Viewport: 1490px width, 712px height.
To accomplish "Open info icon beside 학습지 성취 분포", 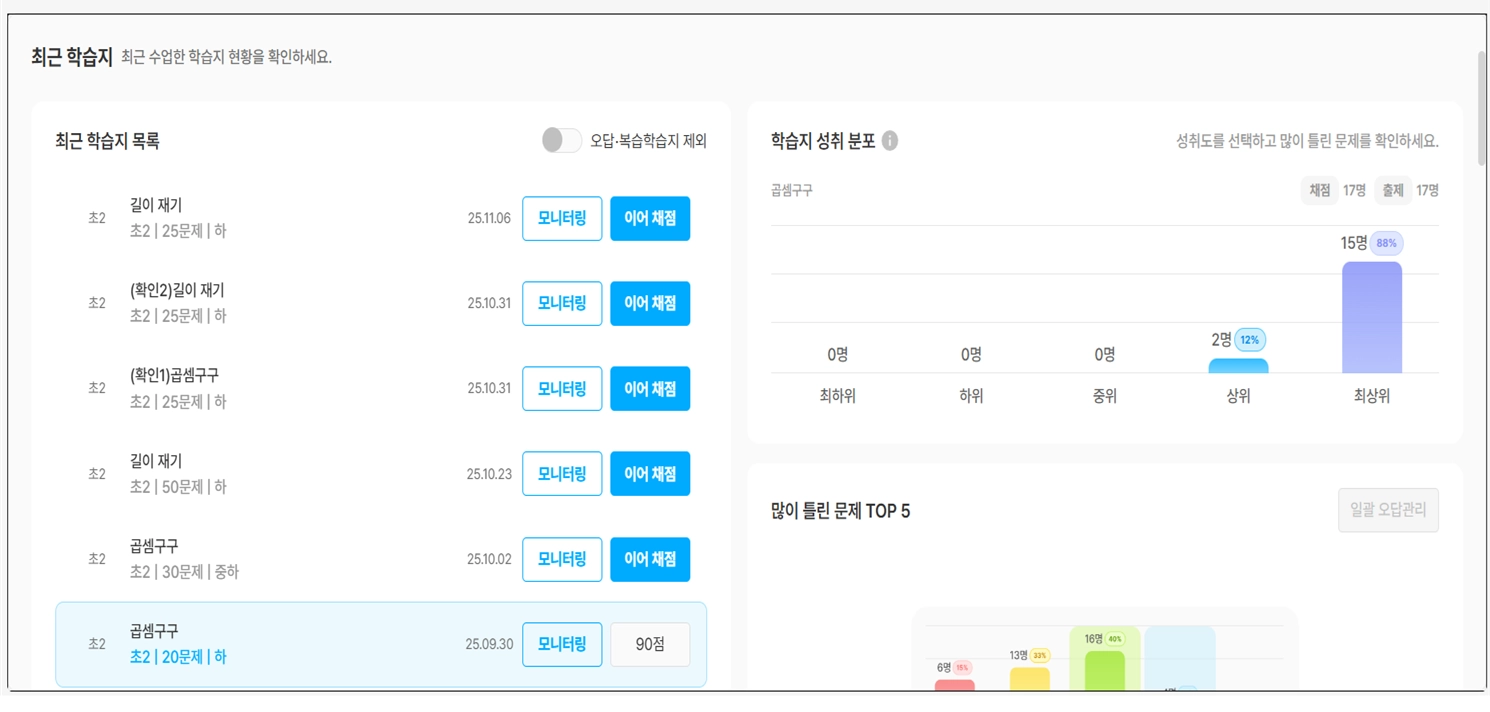I will point(890,141).
